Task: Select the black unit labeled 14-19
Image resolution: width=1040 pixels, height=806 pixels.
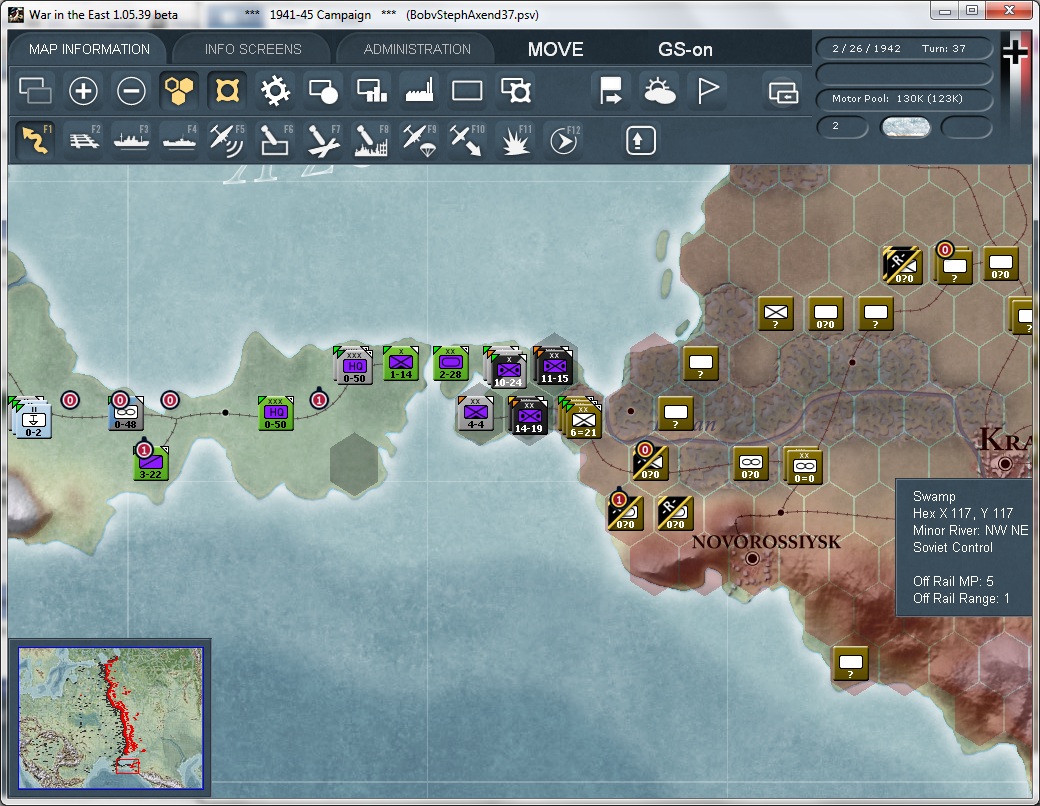Action: [529, 415]
